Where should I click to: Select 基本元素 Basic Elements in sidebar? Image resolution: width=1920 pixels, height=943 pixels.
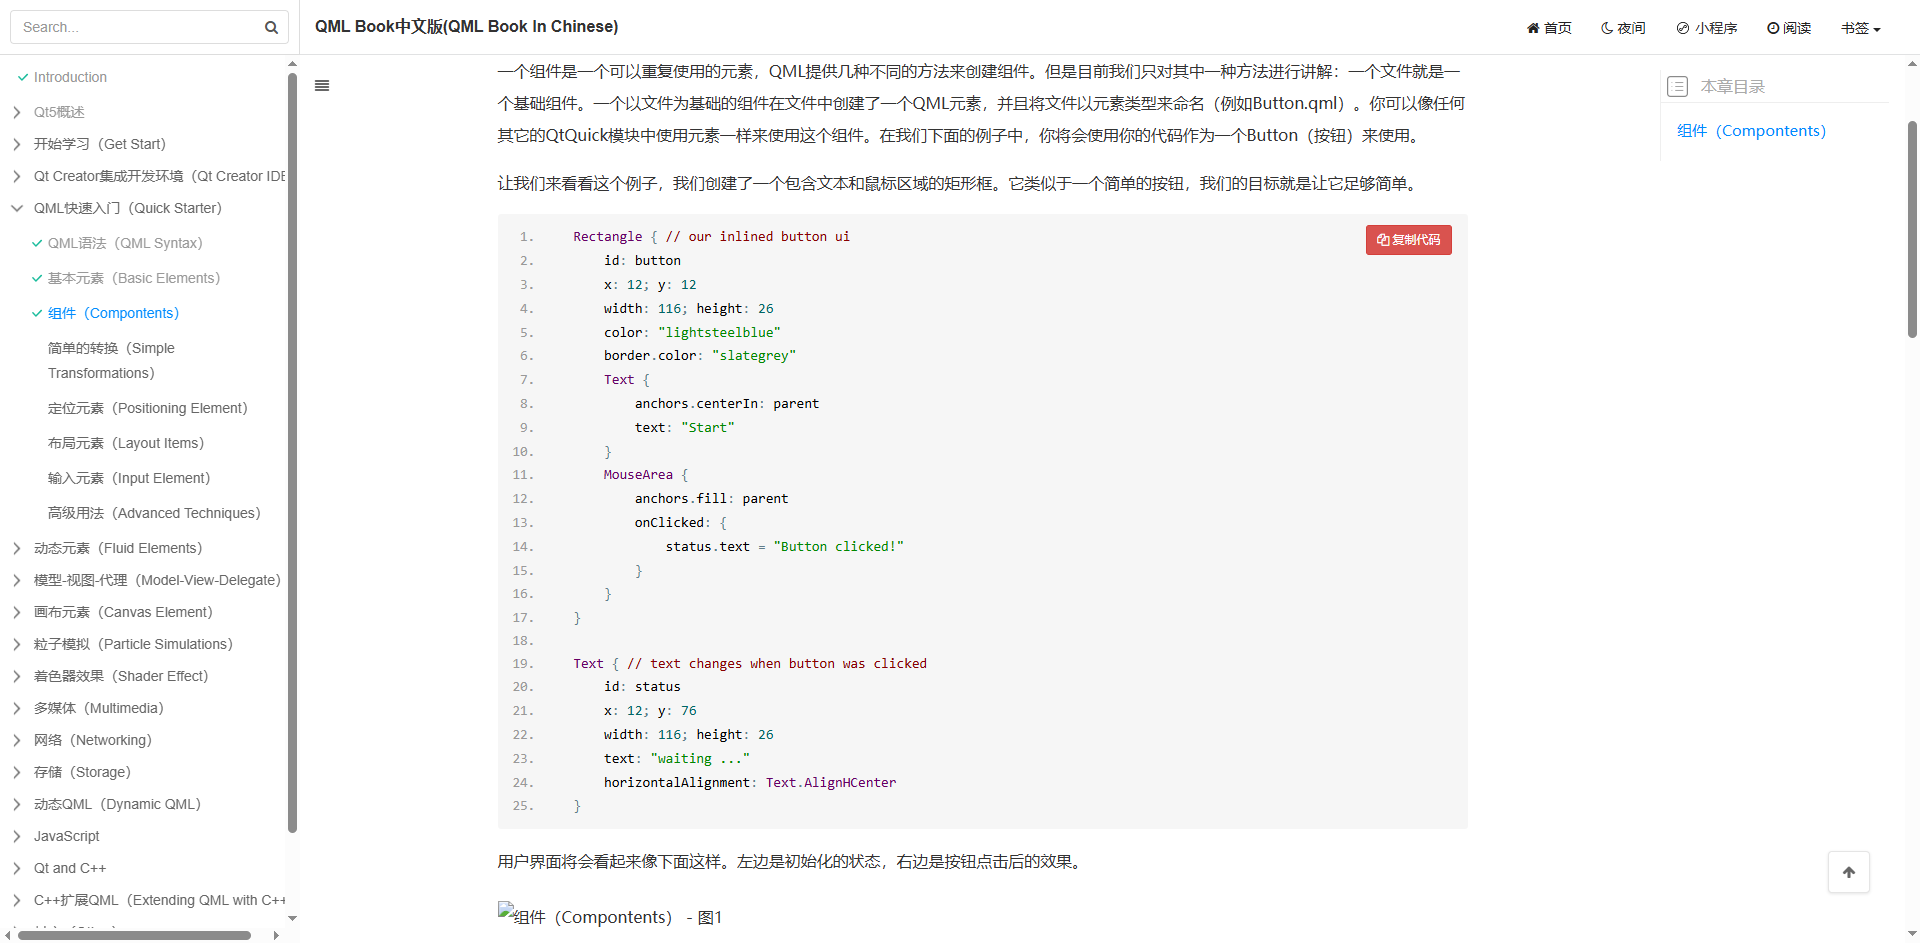coord(133,278)
